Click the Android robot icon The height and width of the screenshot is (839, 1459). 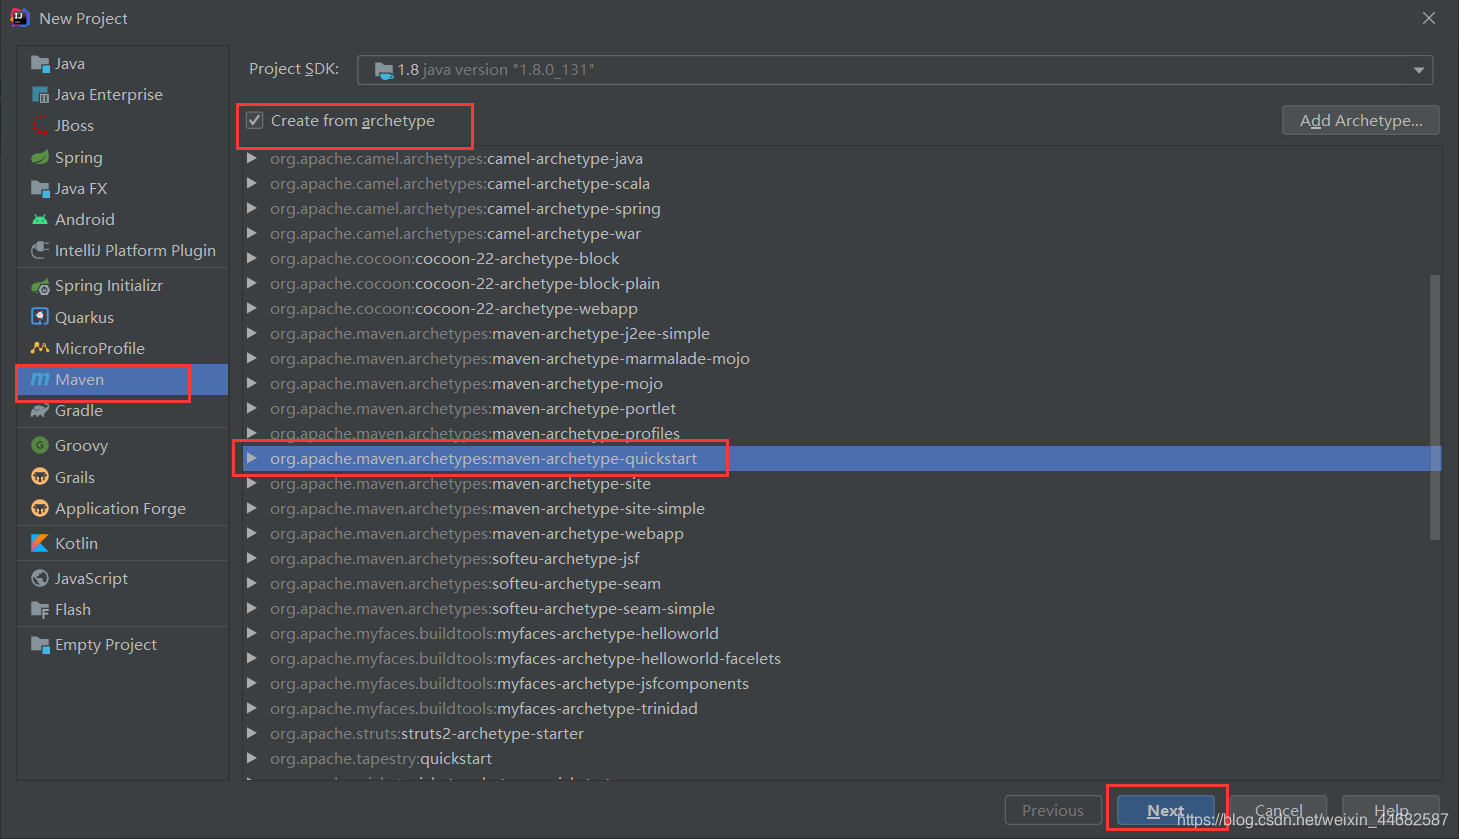point(40,219)
